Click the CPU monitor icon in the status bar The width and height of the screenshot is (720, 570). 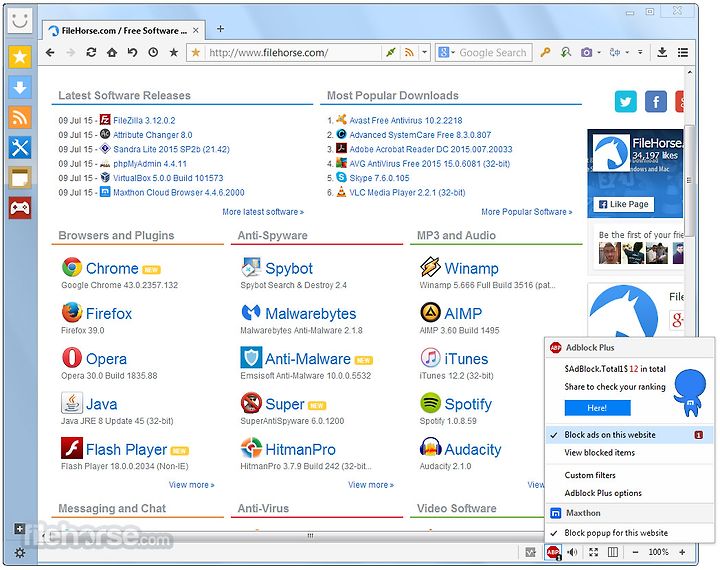pyautogui.click(x=530, y=552)
